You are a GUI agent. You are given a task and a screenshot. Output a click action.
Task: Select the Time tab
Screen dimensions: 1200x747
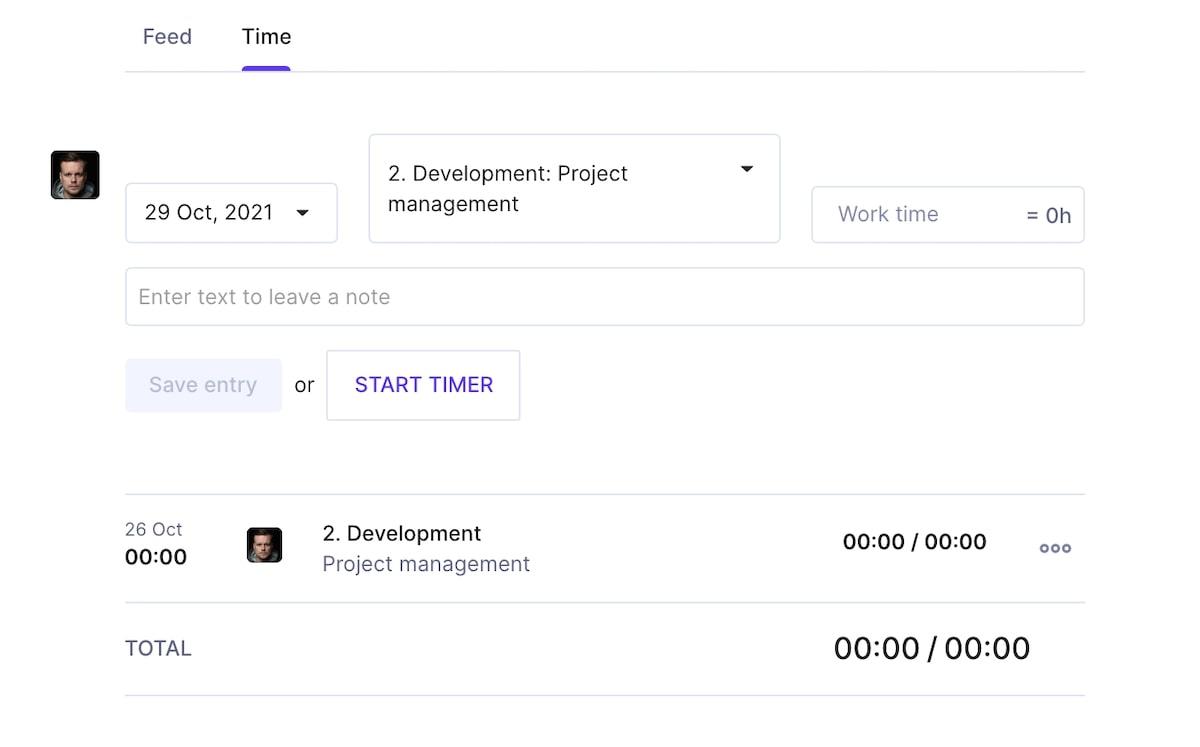(266, 37)
